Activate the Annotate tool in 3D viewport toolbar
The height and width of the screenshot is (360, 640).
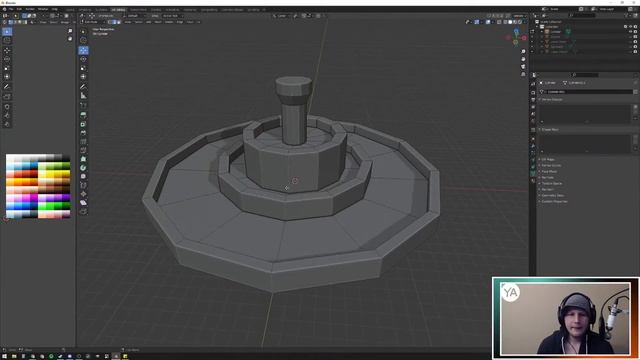[x=83, y=87]
